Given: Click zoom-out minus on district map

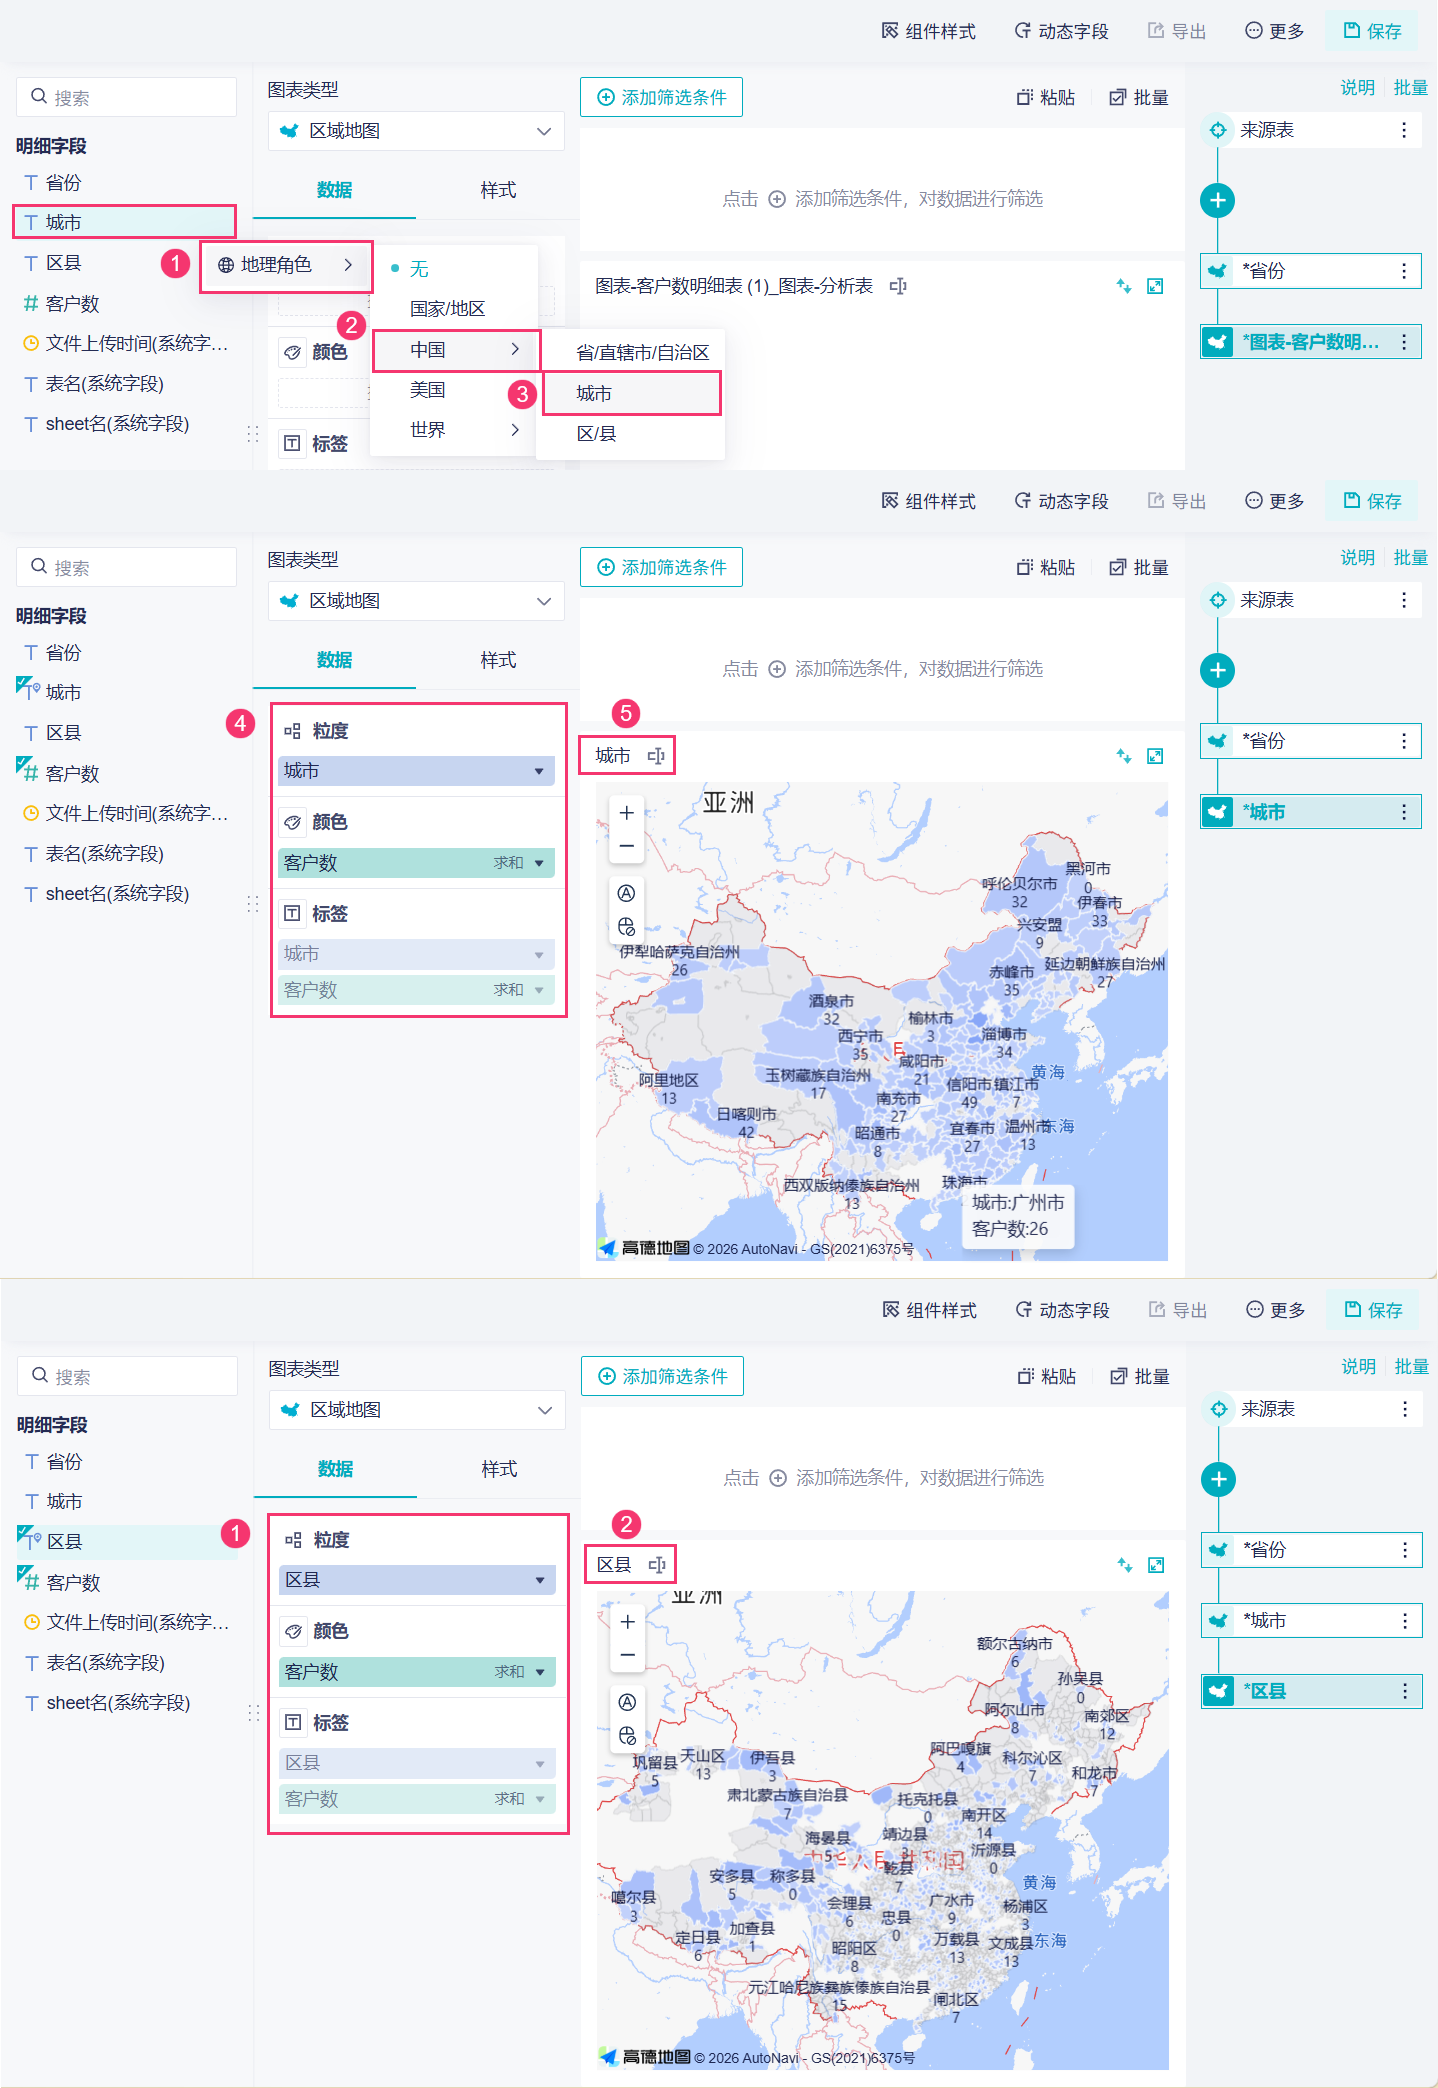Looking at the screenshot, I should point(628,1655).
